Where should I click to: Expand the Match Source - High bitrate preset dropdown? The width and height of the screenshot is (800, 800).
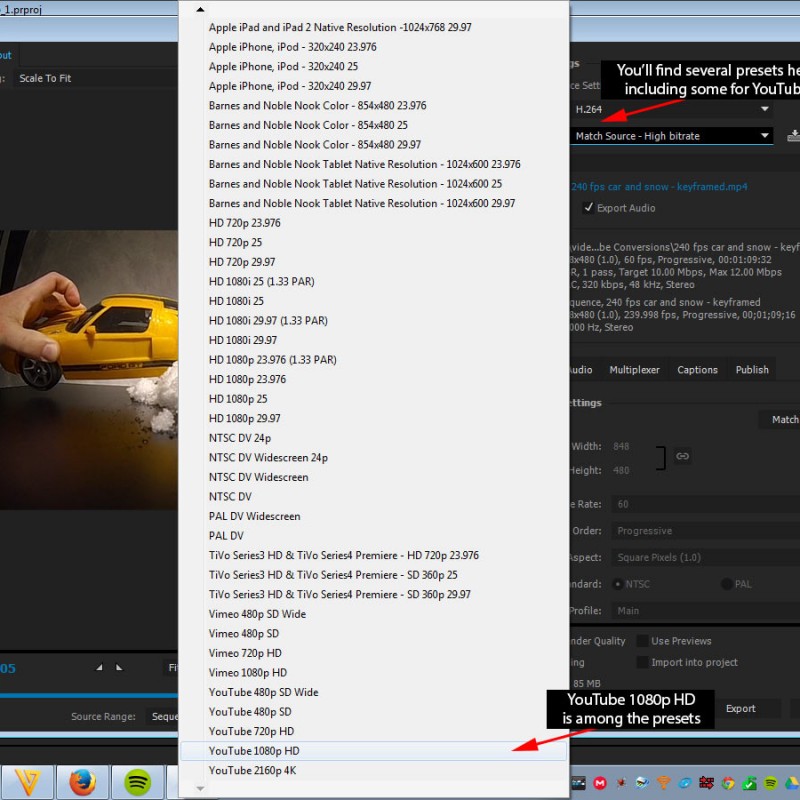tap(671, 136)
